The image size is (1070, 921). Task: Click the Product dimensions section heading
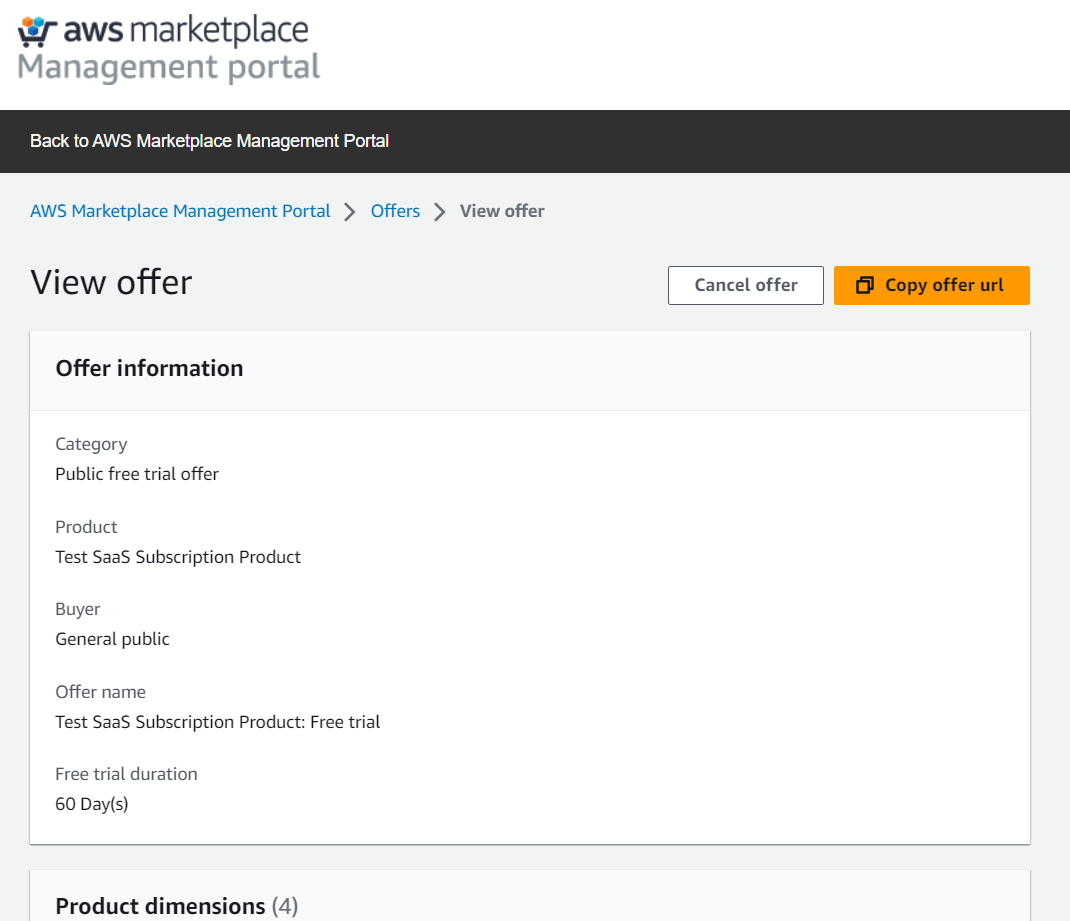(x=160, y=906)
